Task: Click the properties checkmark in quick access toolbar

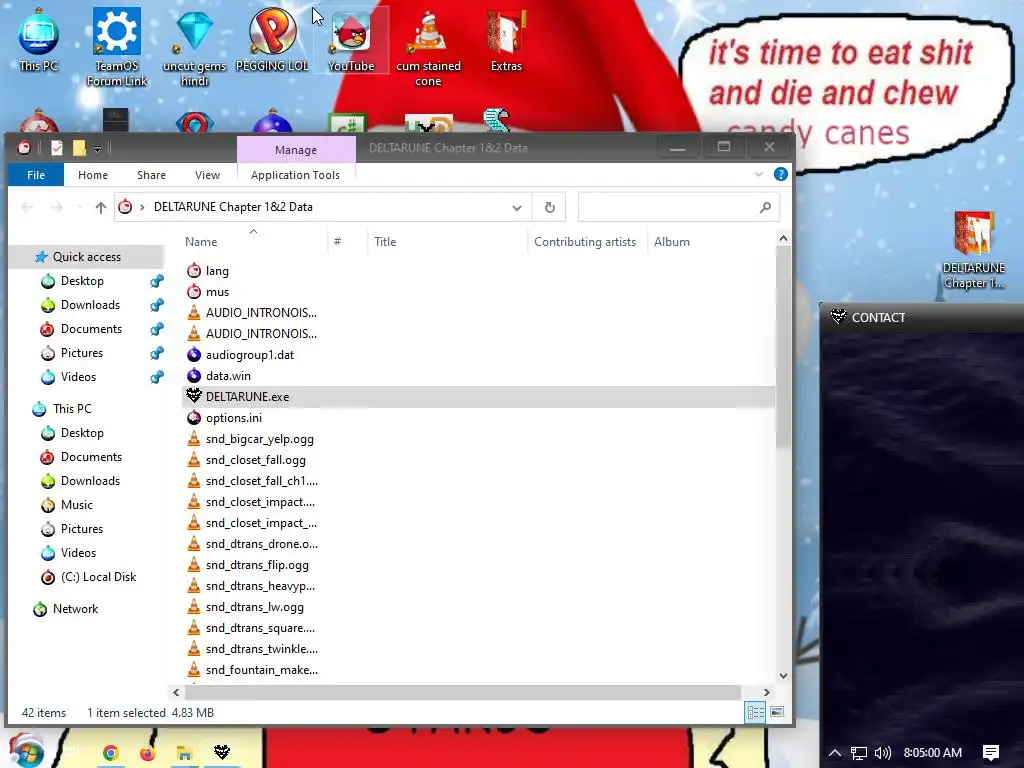Action: 57,148
